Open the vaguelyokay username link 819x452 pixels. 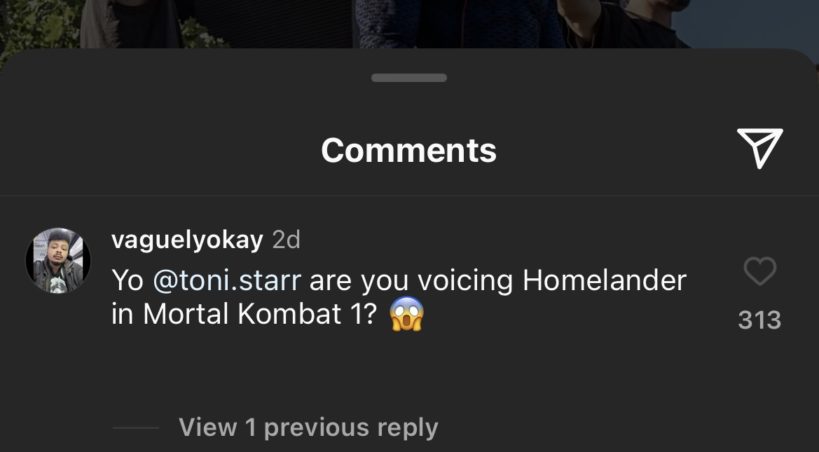(187, 240)
